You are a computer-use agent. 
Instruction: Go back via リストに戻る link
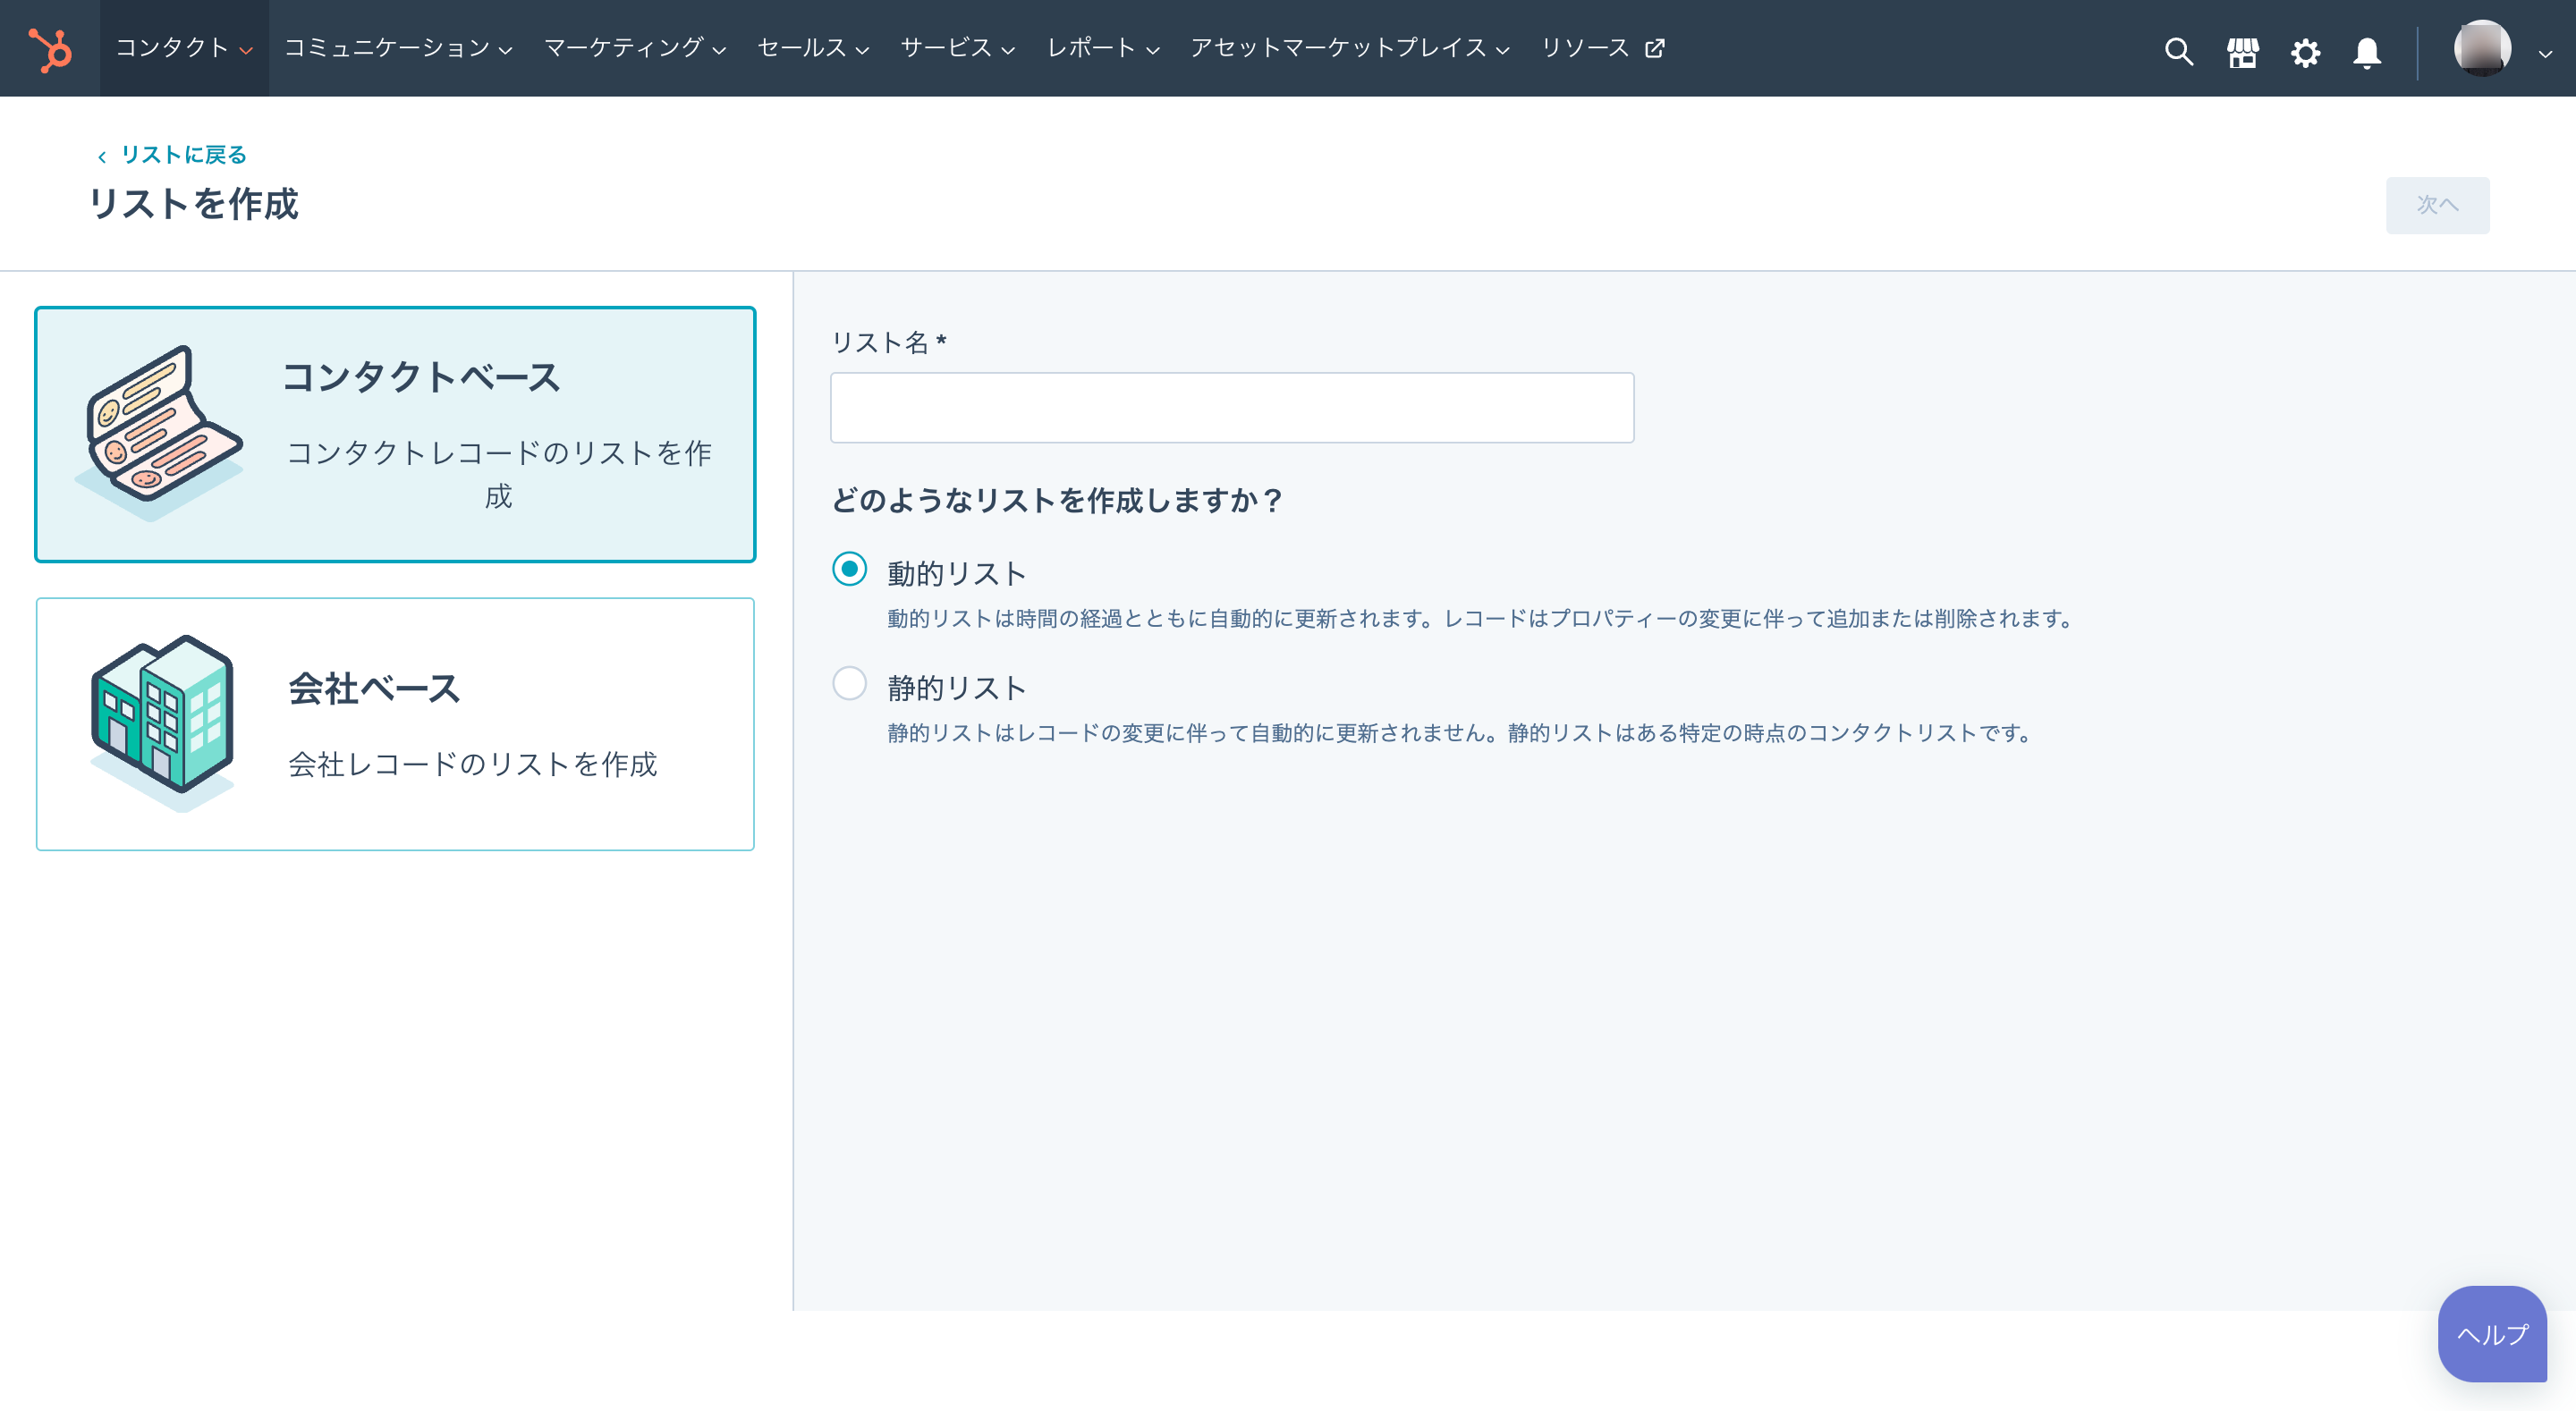click(172, 155)
